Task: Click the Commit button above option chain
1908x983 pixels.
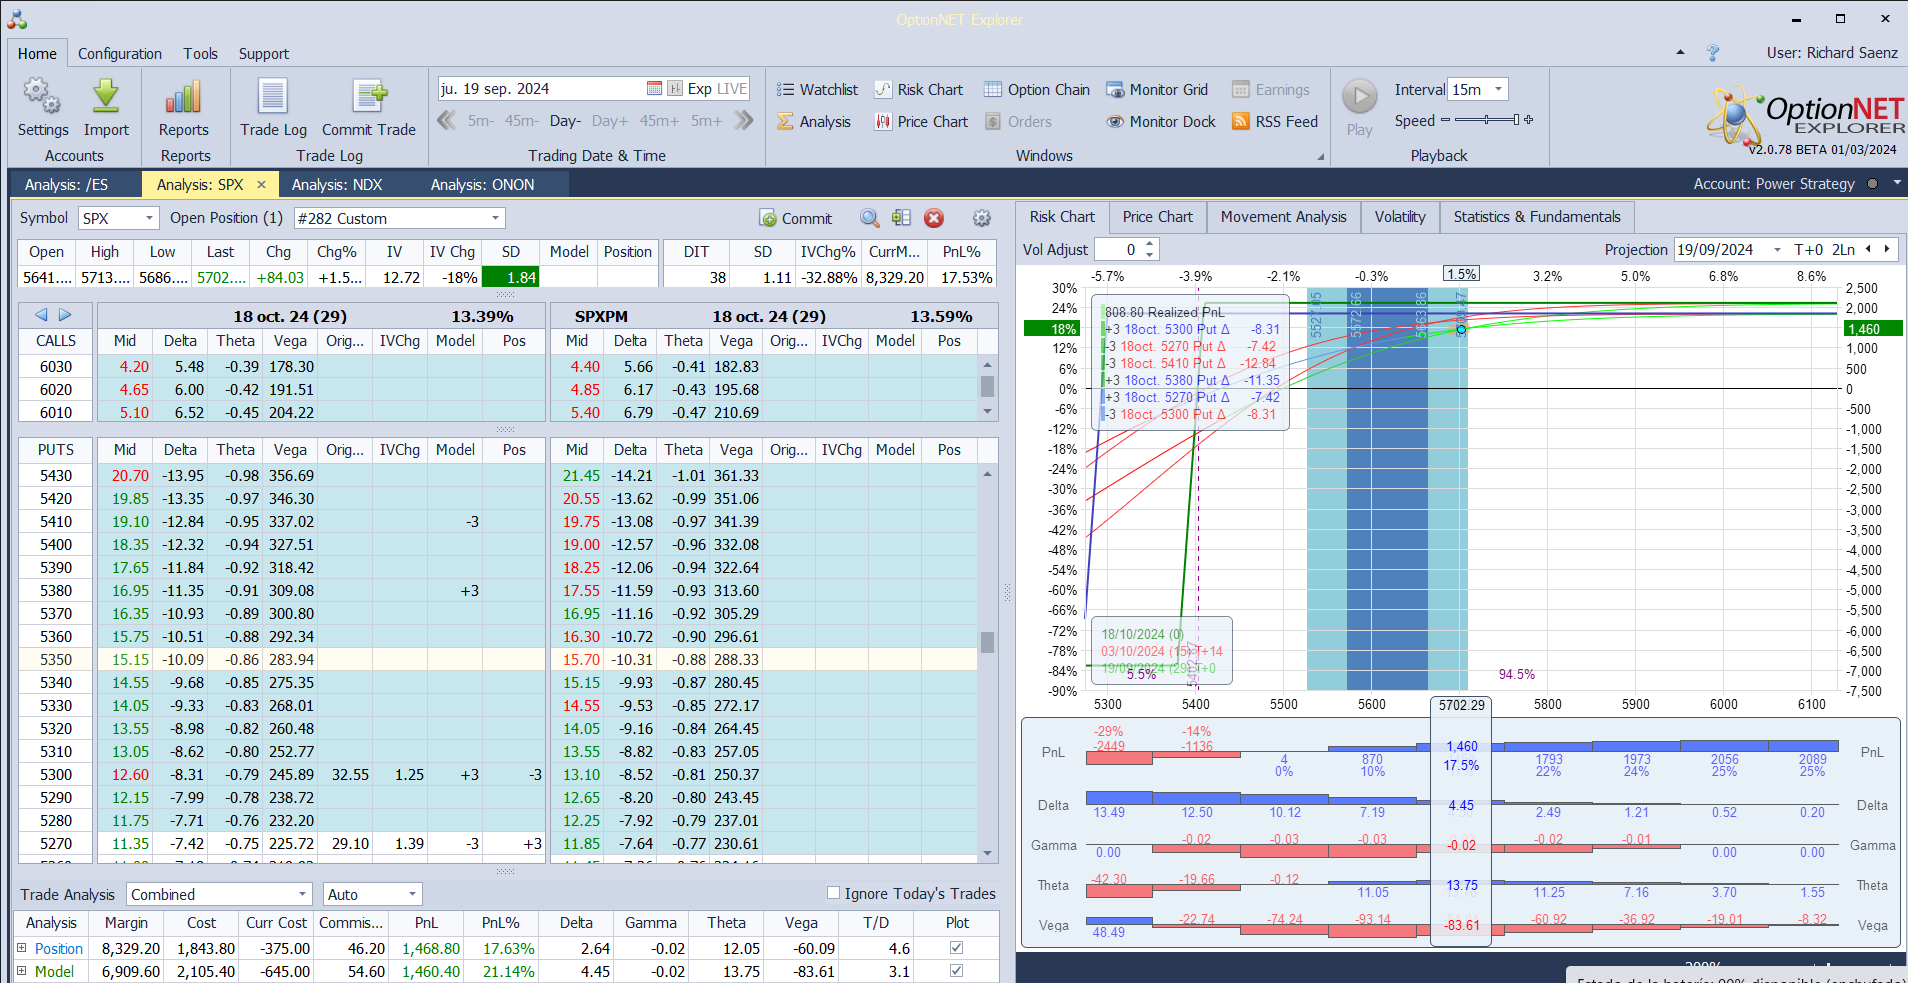Action: pyautogui.click(x=796, y=218)
